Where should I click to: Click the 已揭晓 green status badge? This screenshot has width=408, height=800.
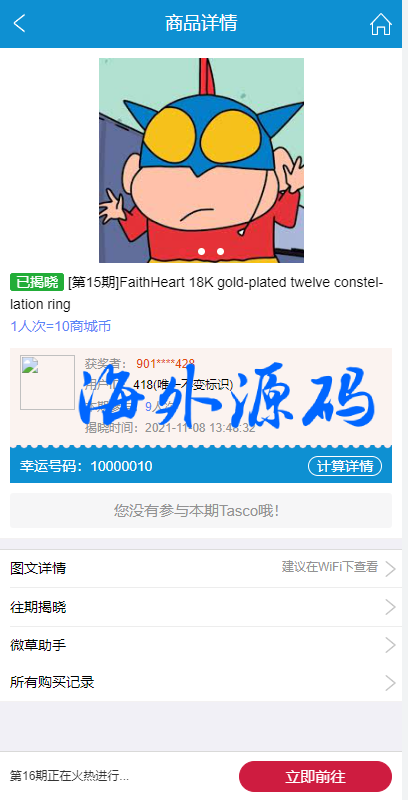tap(37, 282)
